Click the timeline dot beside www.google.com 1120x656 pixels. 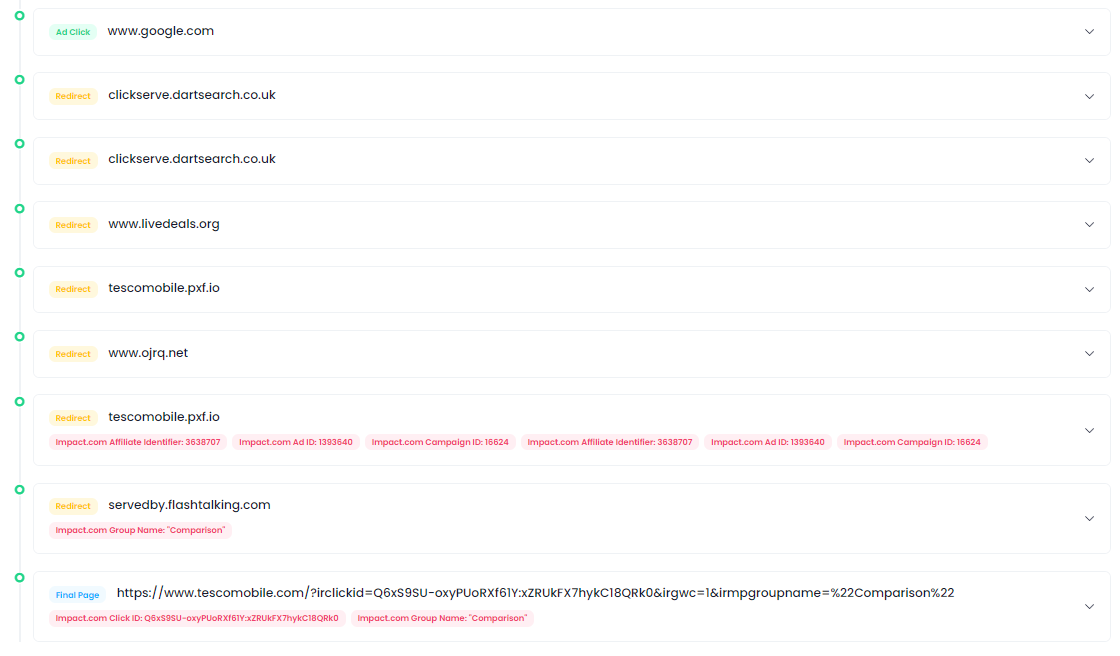tap(20, 16)
